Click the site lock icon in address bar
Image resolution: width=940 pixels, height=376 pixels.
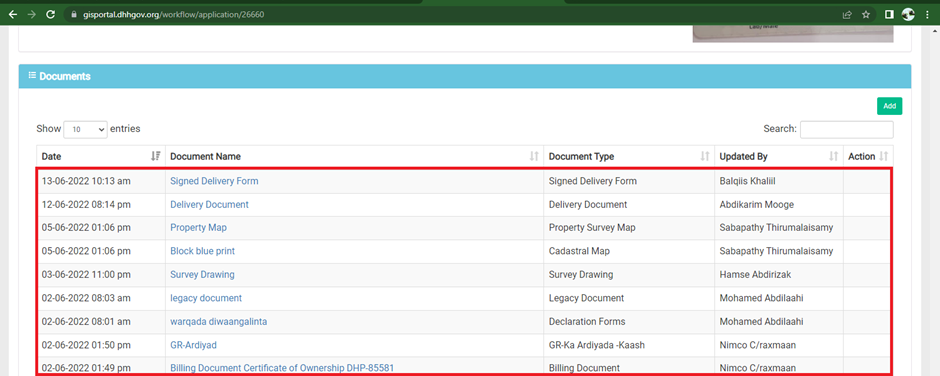click(x=74, y=14)
